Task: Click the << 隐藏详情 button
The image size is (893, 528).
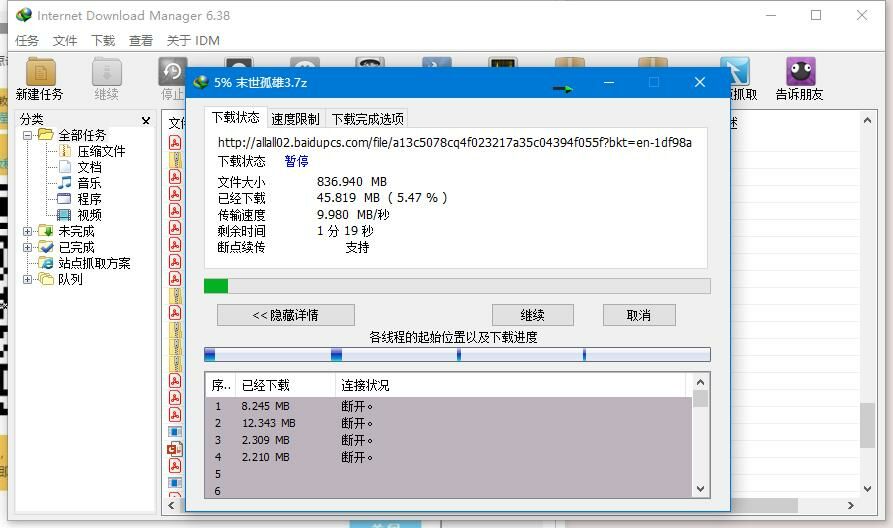Action: click(x=285, y=315)
